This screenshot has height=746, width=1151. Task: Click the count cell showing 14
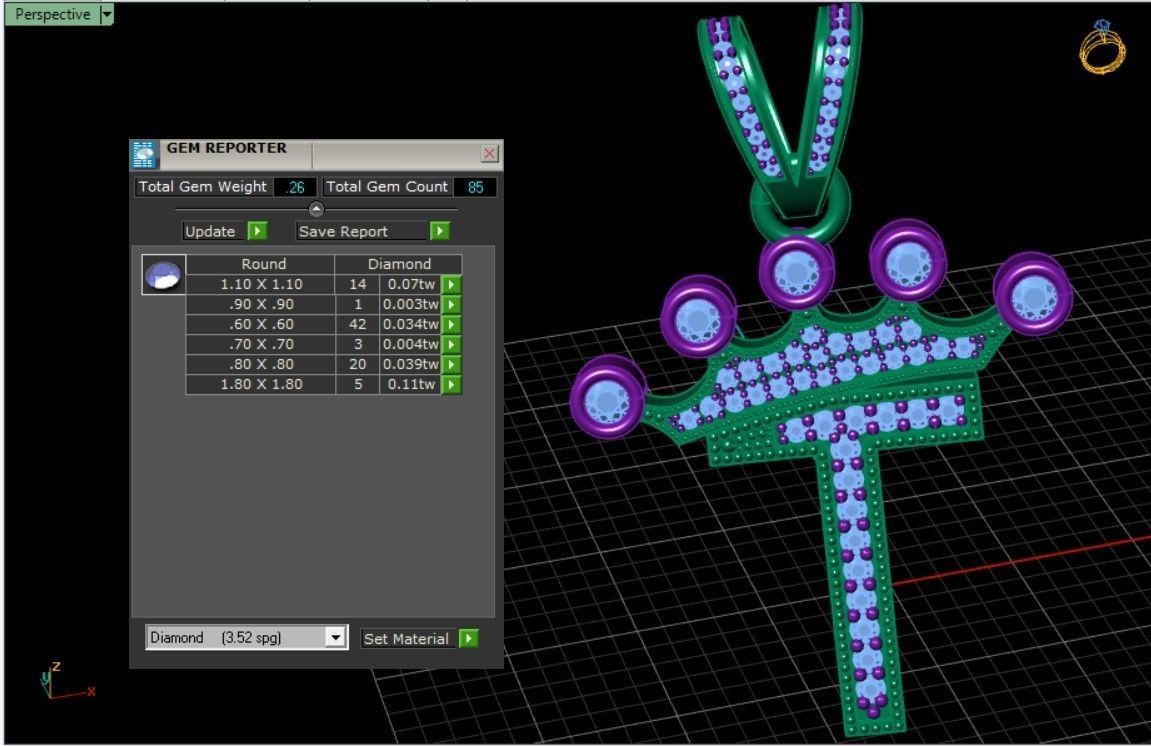coord(357,284)
